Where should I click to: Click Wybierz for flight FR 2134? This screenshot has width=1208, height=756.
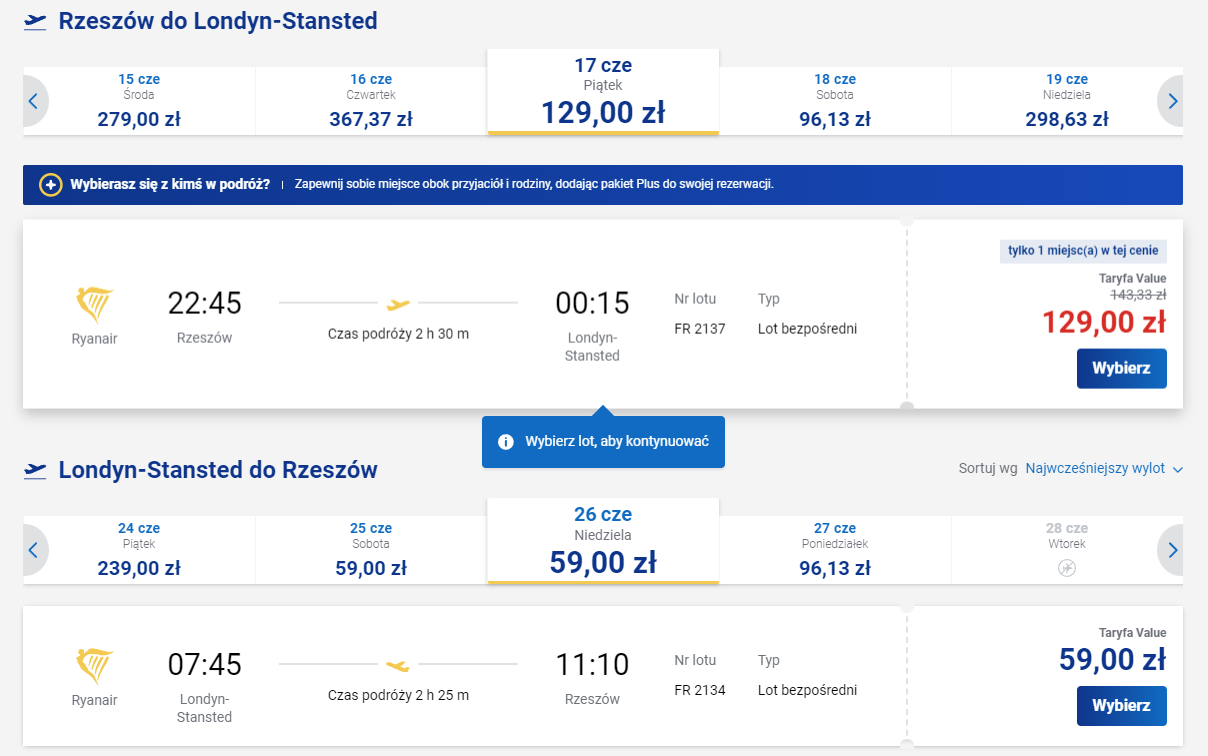tap(1121, 705)
